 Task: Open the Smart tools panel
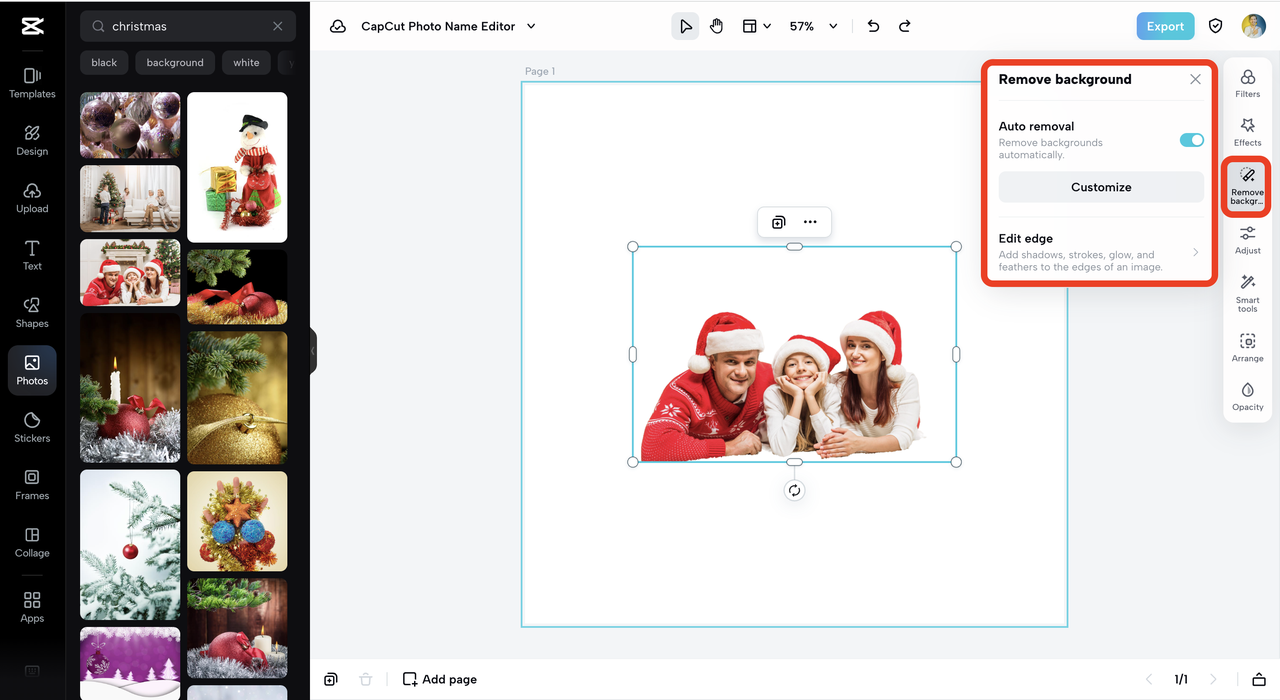click(1248, 294)
